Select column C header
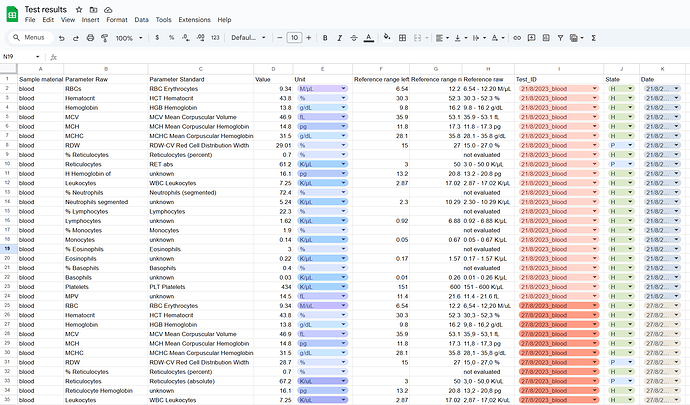Screen dimensions: 690x405 pos(201,69)
